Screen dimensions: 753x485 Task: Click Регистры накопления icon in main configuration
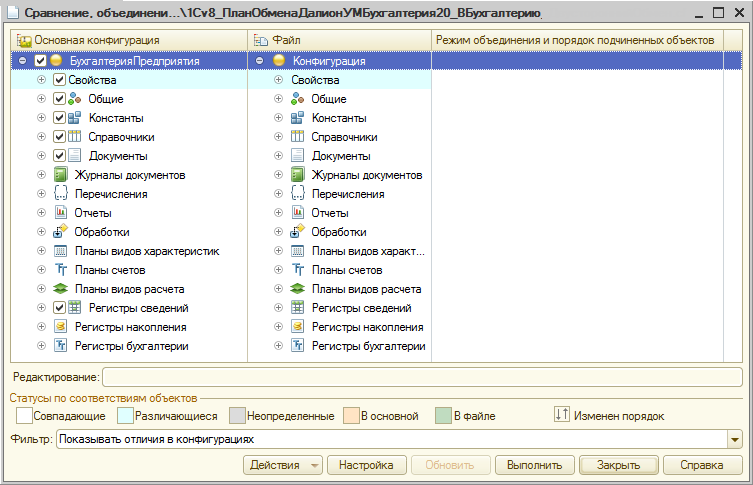[61, 327]
